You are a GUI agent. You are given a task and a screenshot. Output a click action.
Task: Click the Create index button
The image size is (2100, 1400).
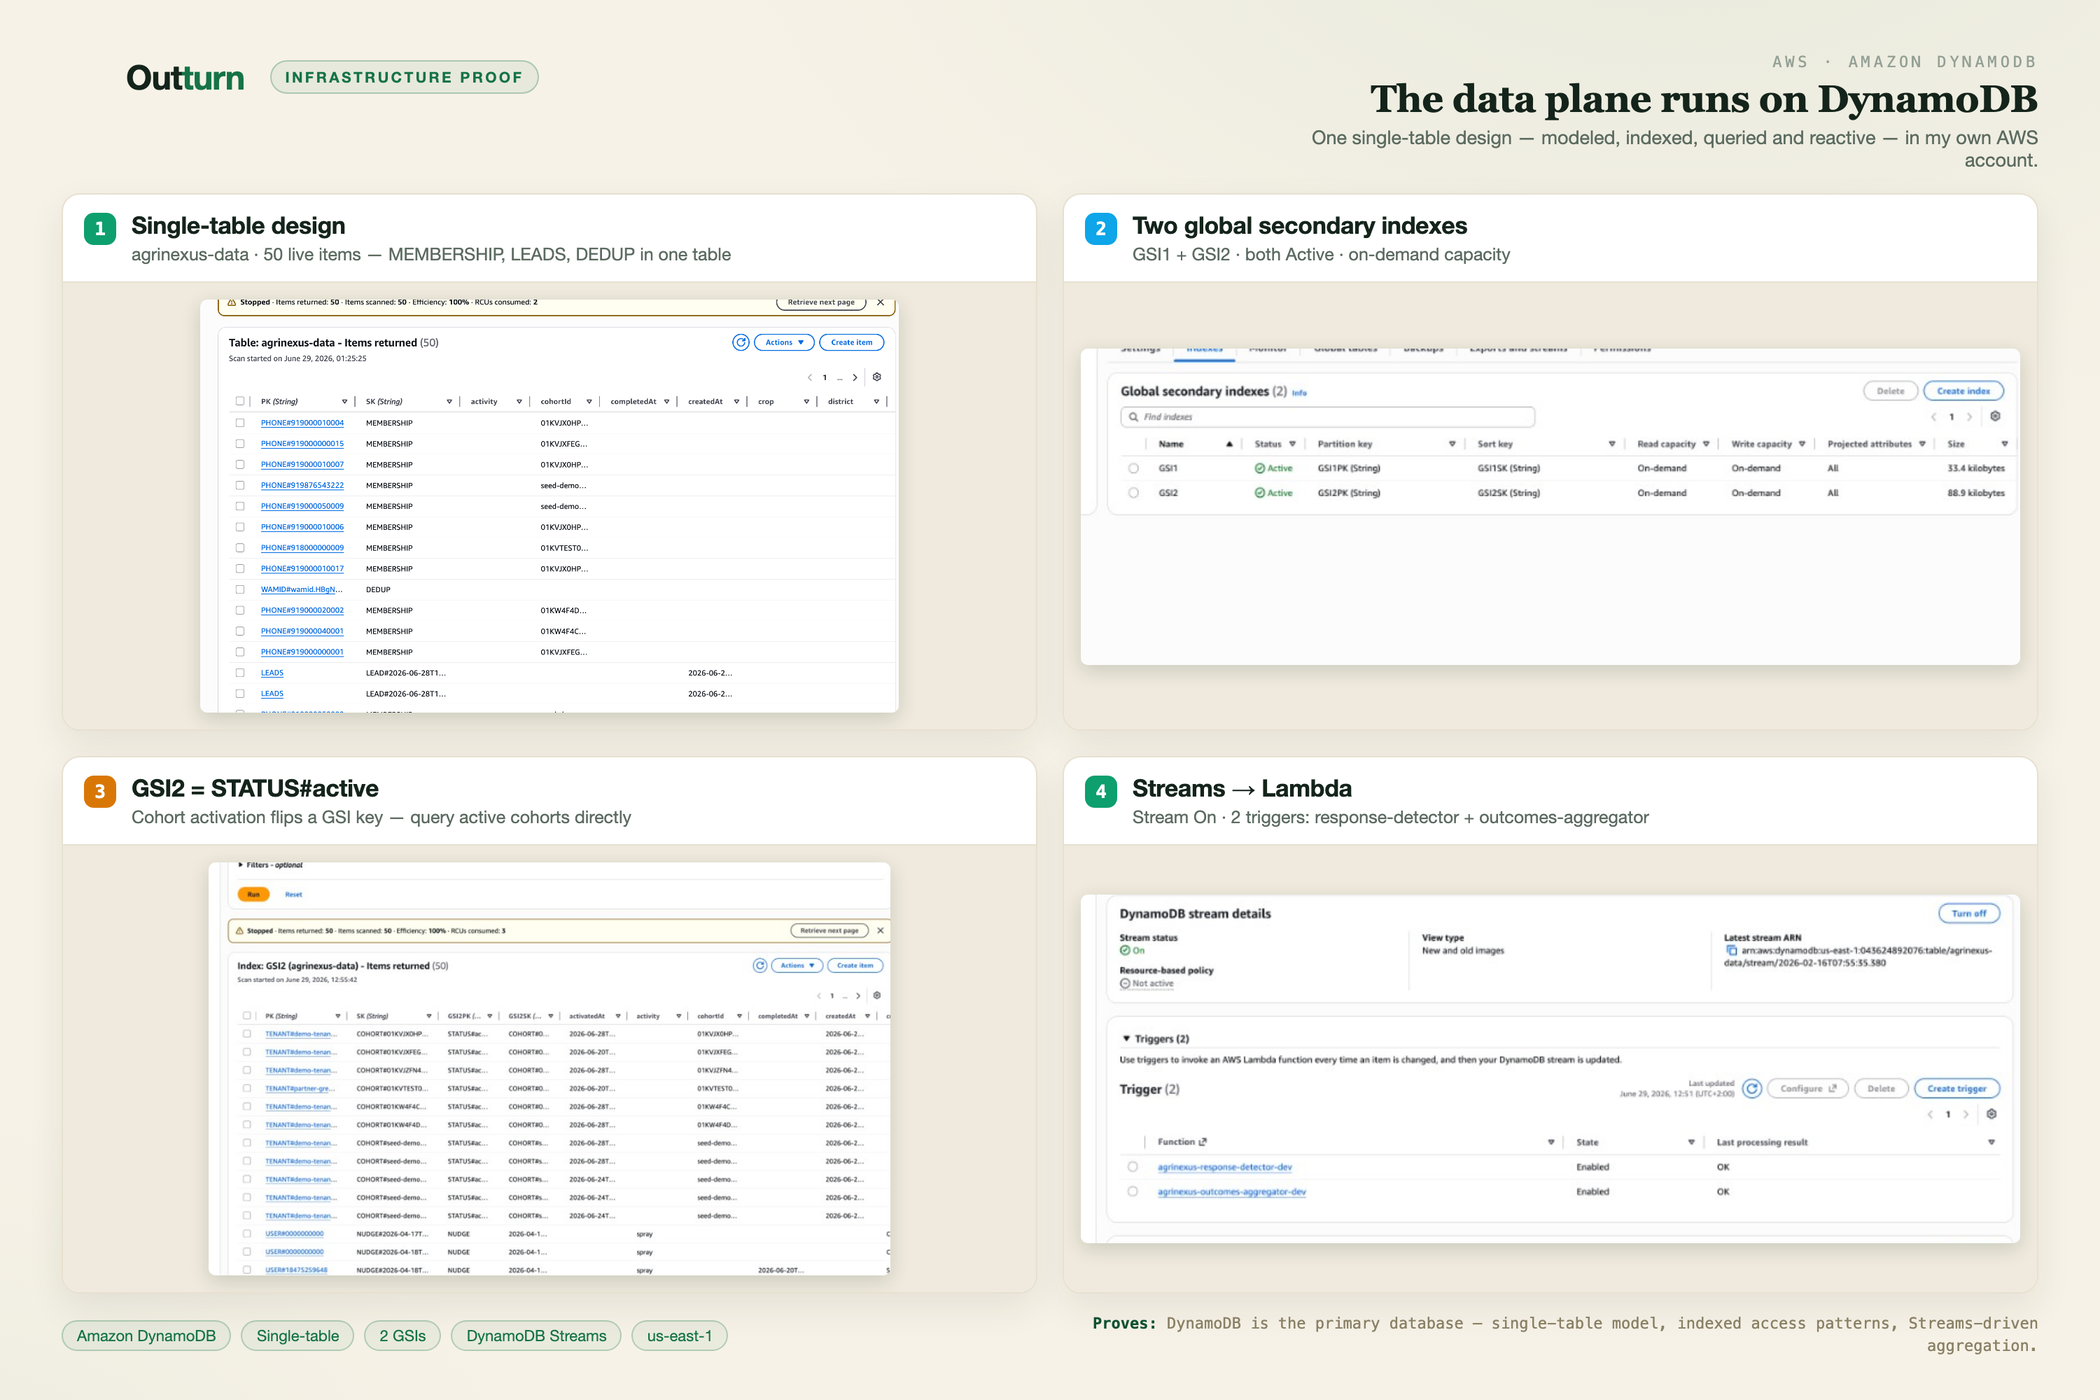point(1963,391)
